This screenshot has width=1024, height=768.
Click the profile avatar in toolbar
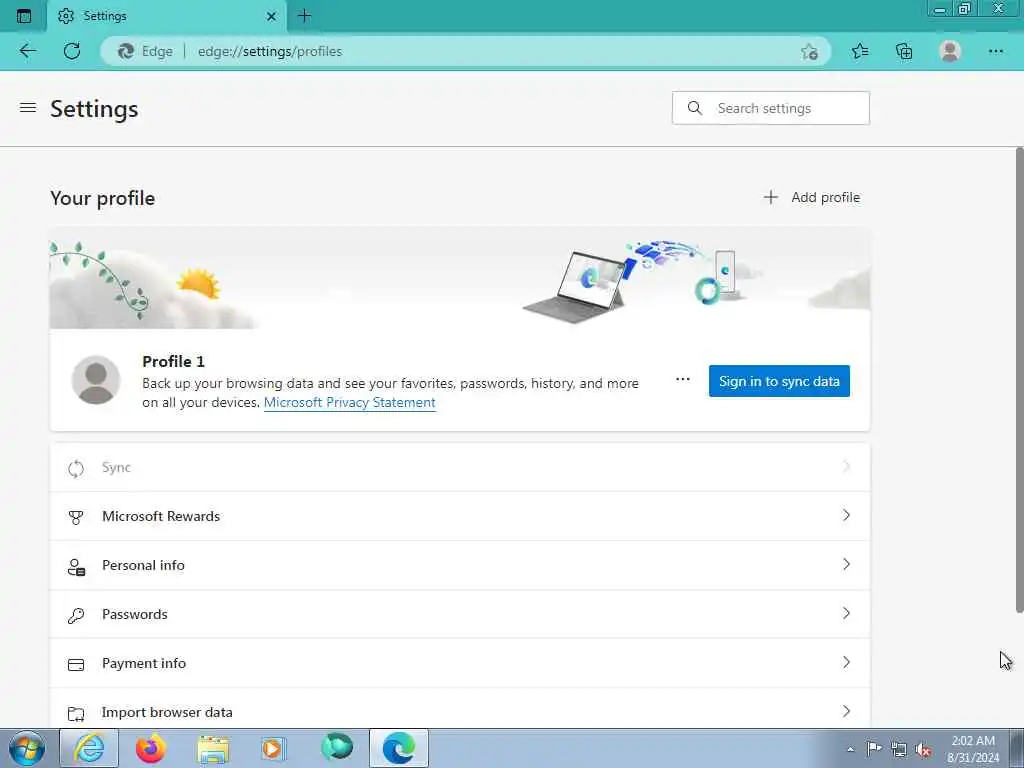click(x=950, y=51)
